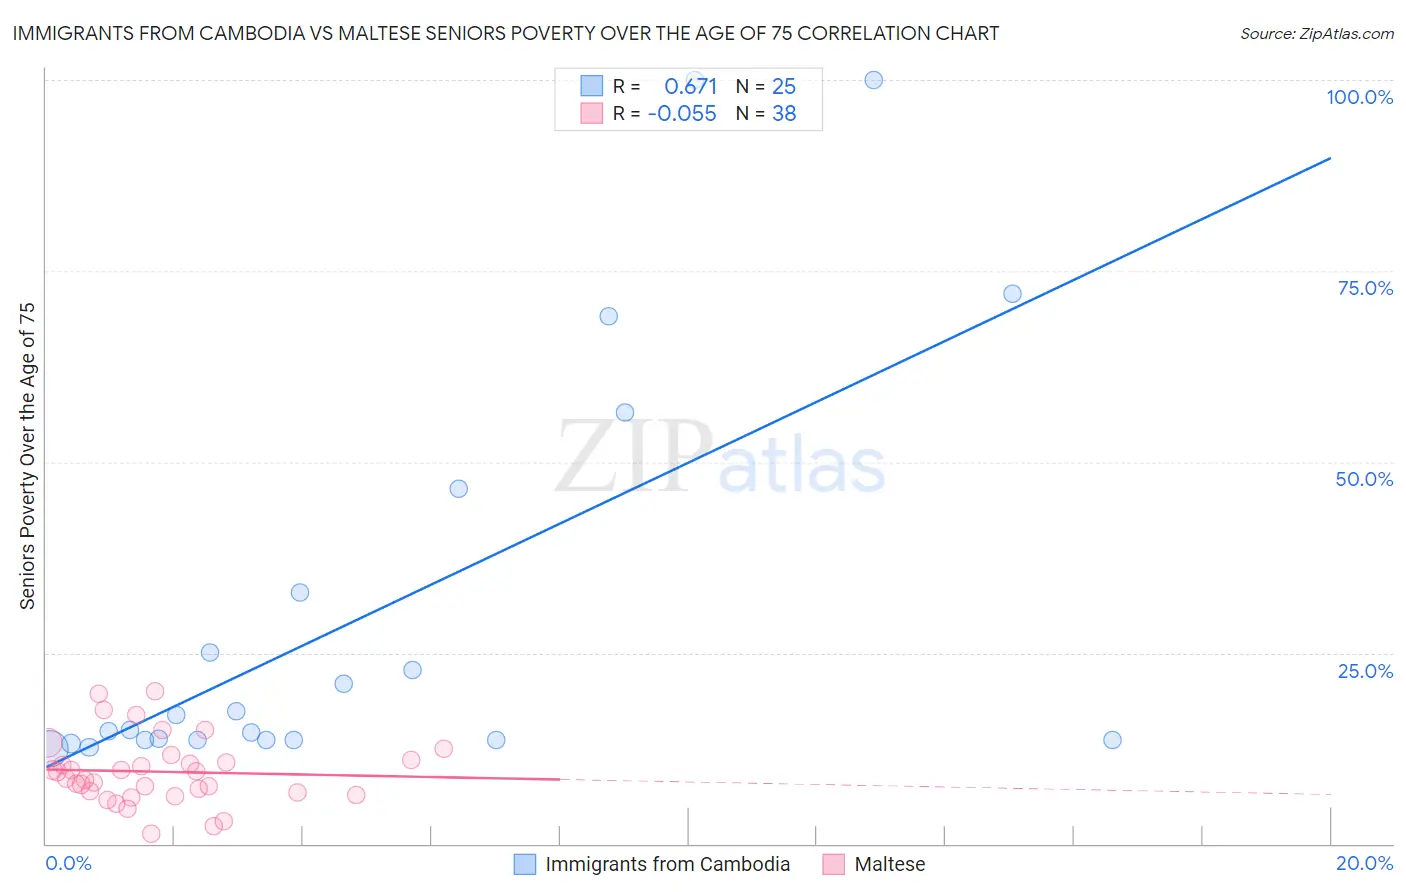Click the highest blue data point near 100%

[874, 80]
